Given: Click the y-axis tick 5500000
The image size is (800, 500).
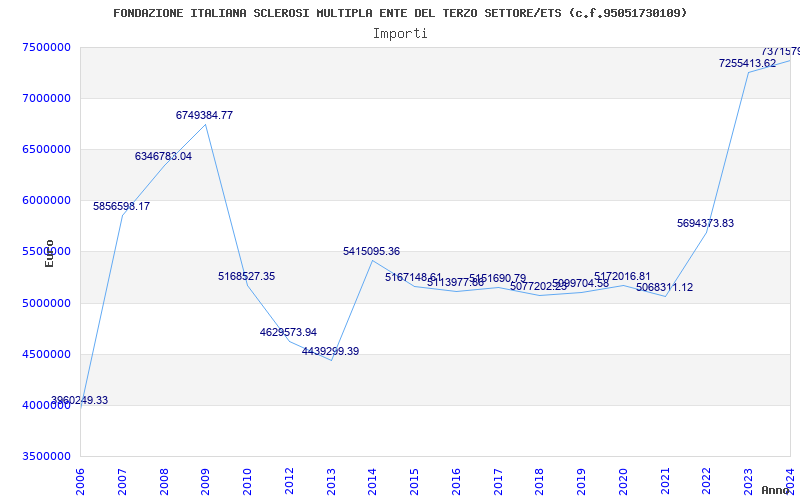Looking at the screenshot, I should (46, 252).
